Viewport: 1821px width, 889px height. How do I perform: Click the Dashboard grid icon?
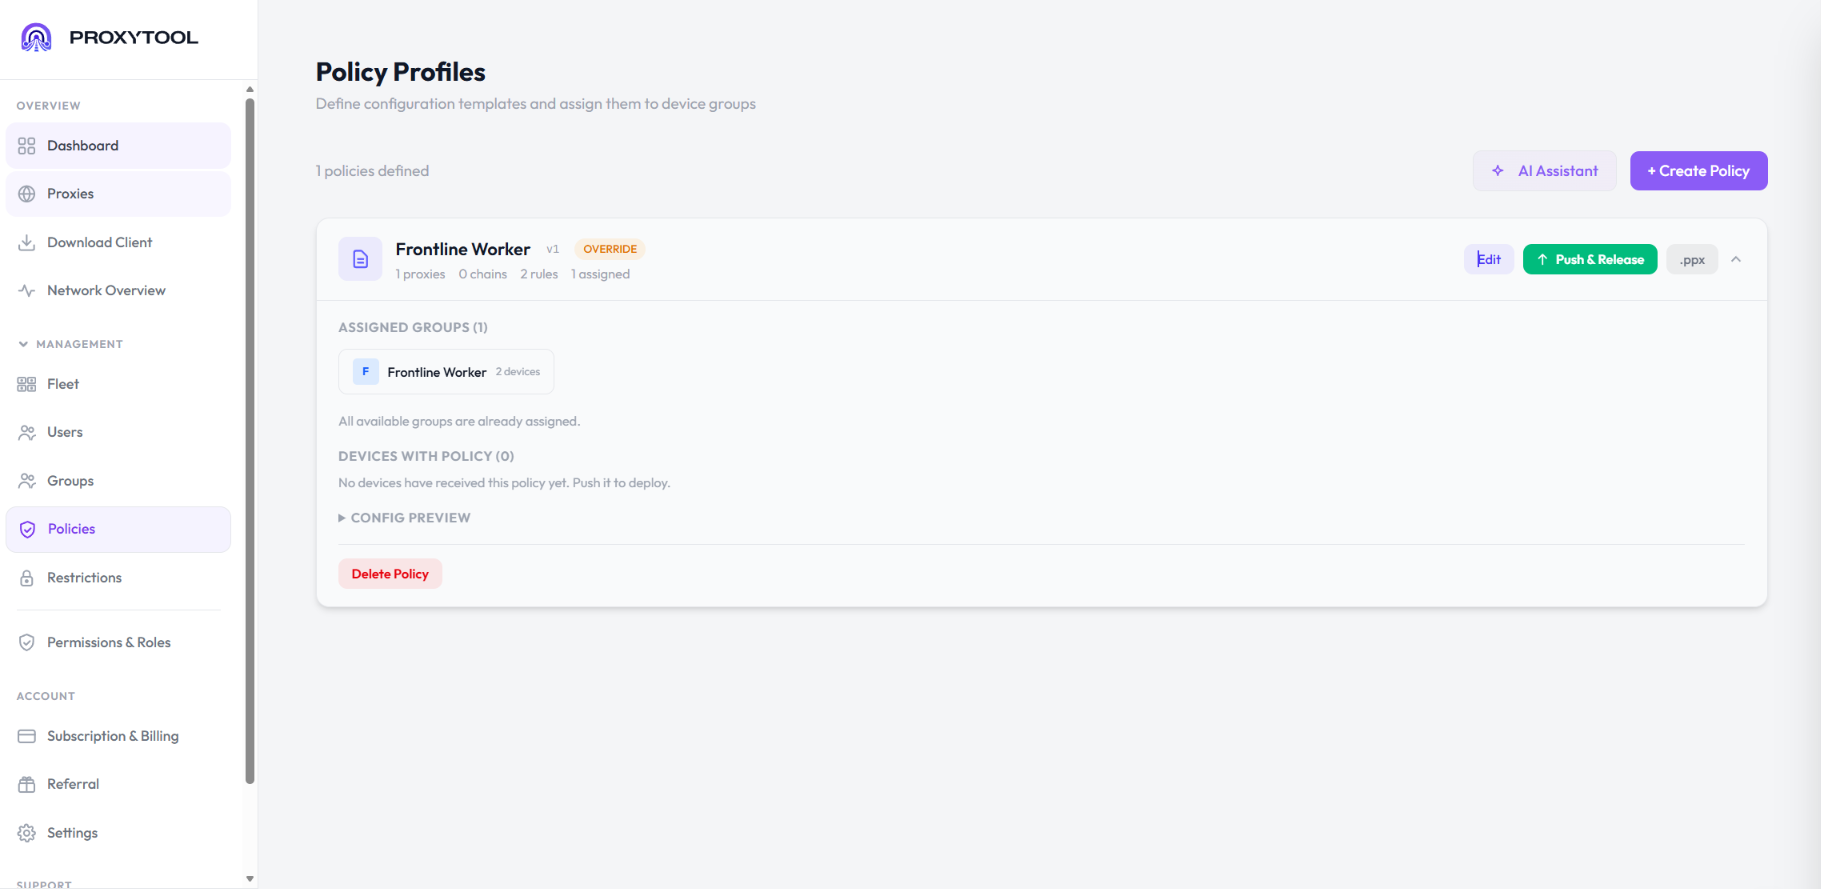[x=27, y=146]
